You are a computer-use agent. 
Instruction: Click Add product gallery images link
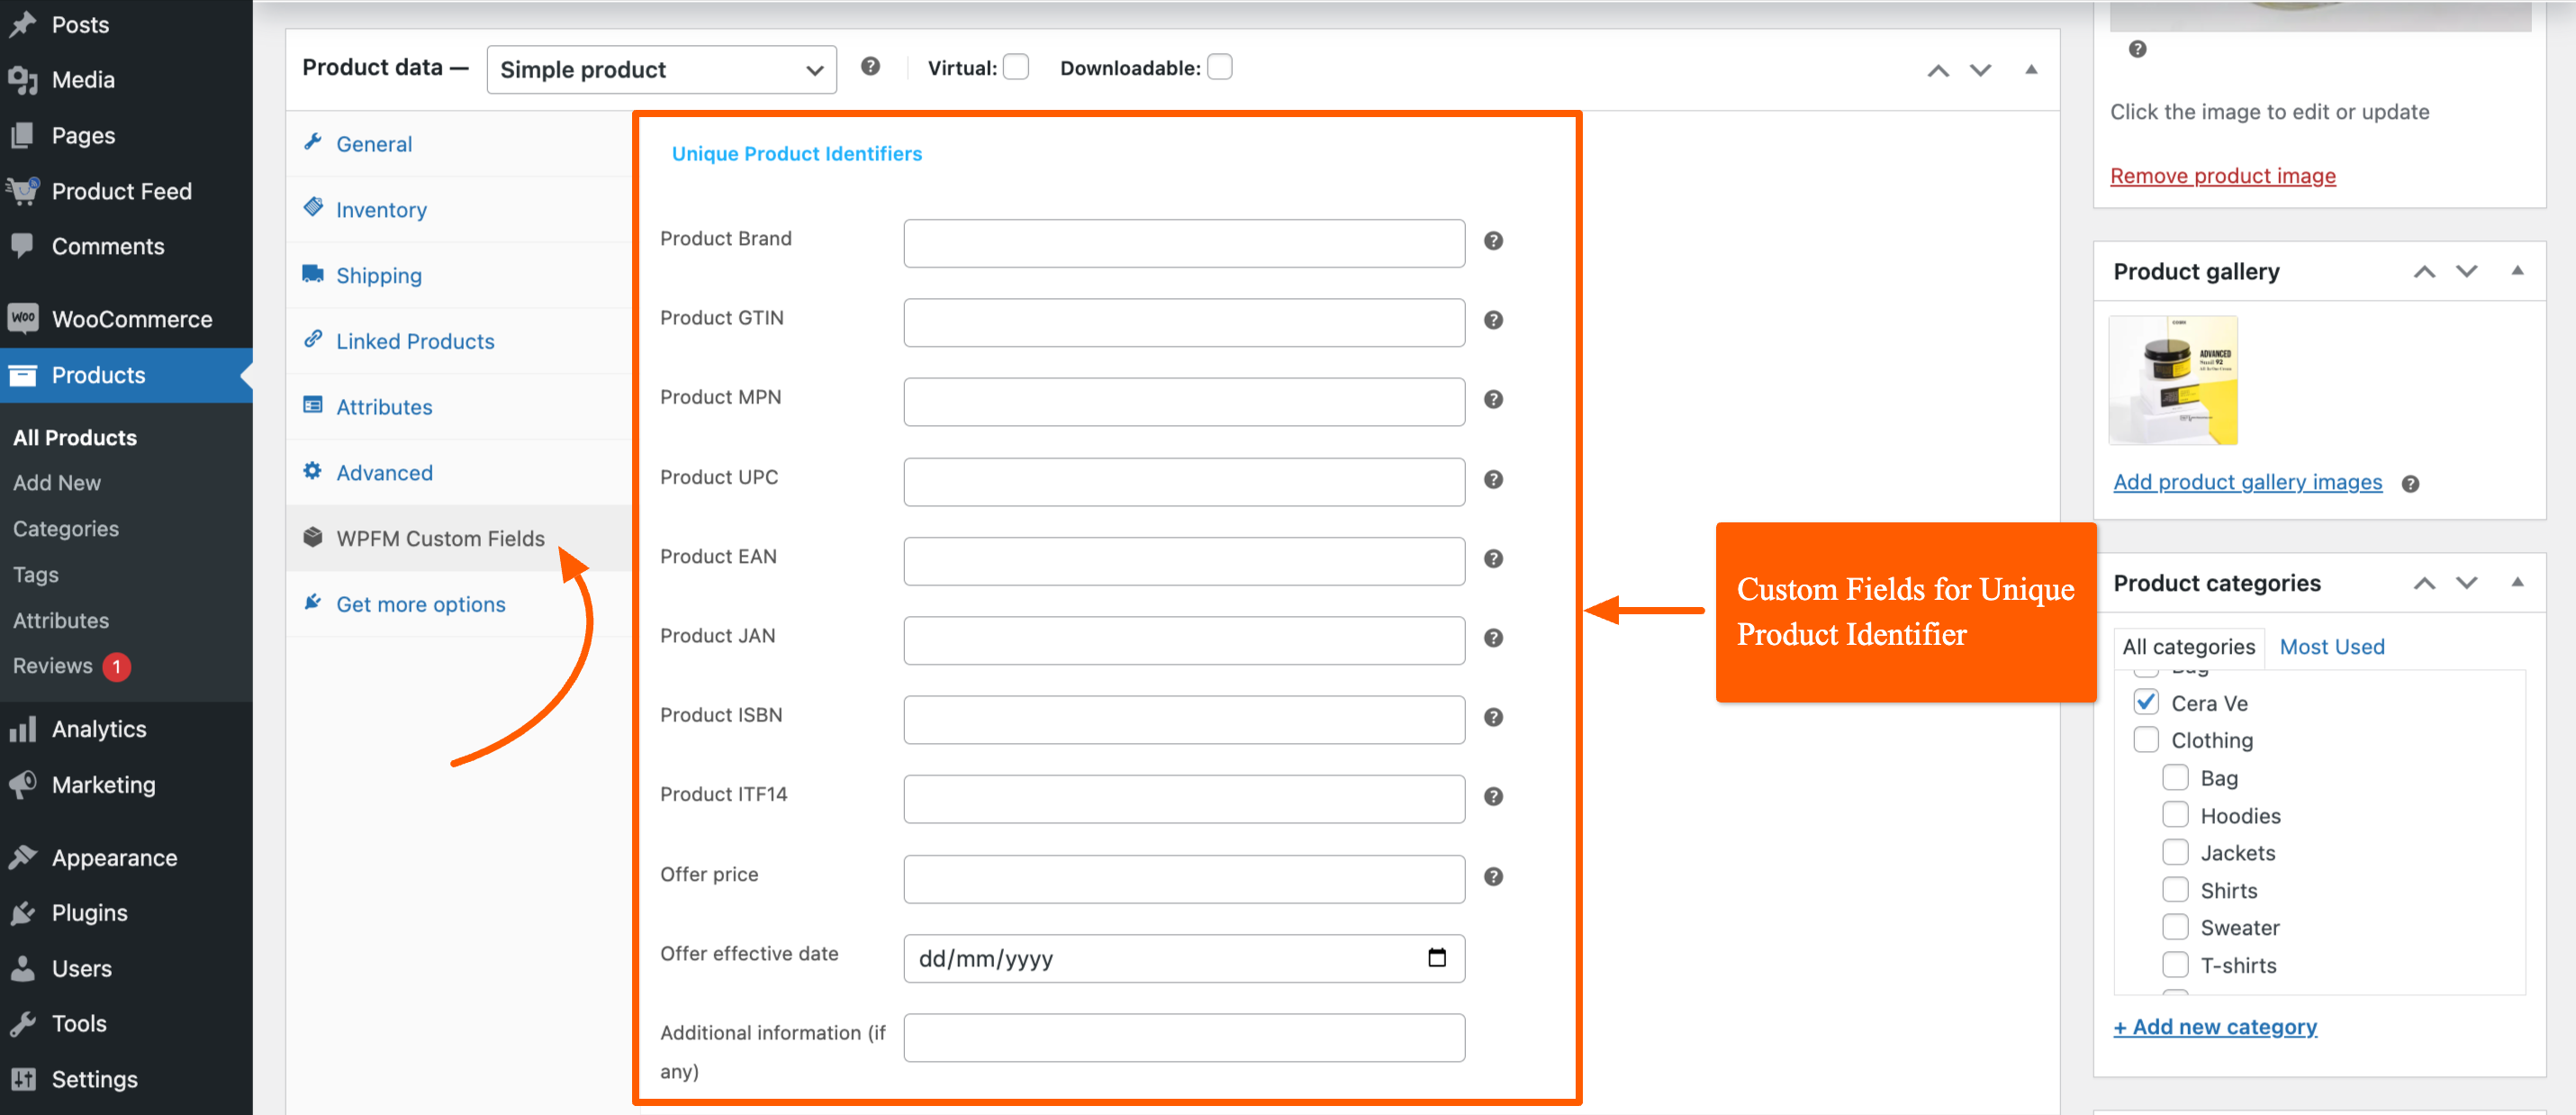(2247, 482)
